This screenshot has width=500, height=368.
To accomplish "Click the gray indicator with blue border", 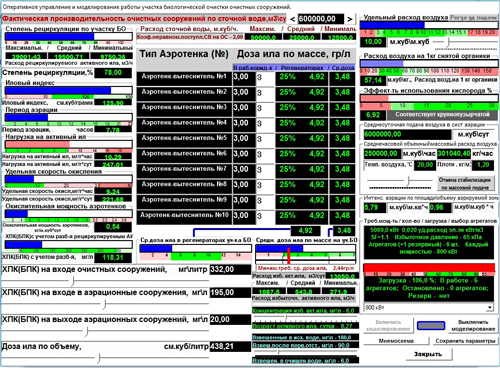I will click(x=431, y=326).
